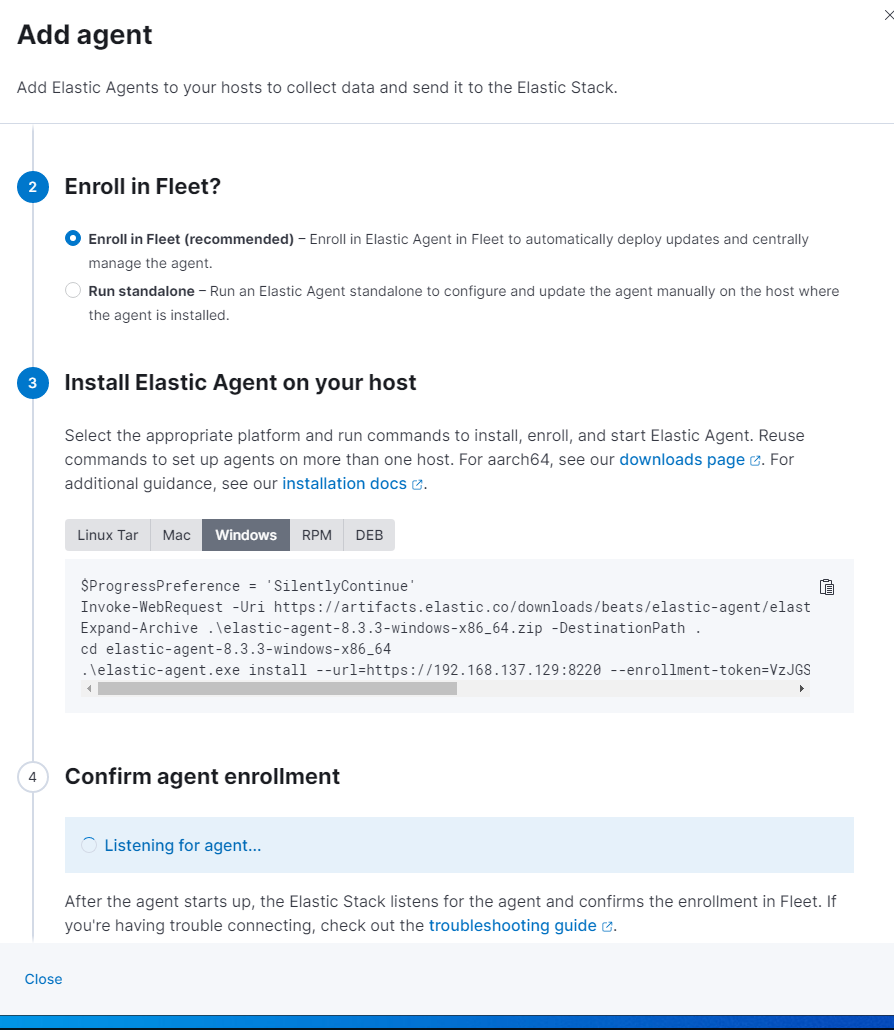Switch to the Linux Tar tab
The height and width of the screenshot is (1030, 894).
[108, 535]
